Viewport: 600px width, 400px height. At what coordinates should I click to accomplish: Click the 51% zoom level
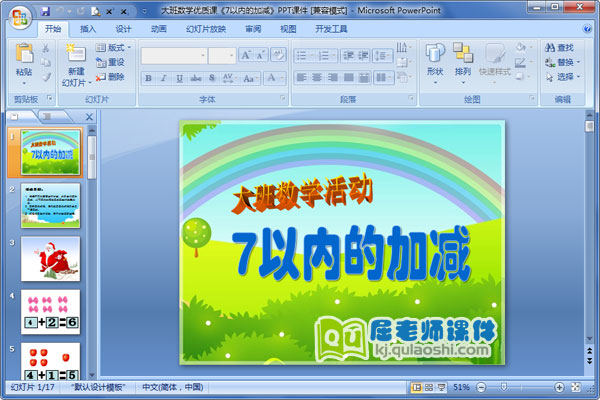click(461, 387)
